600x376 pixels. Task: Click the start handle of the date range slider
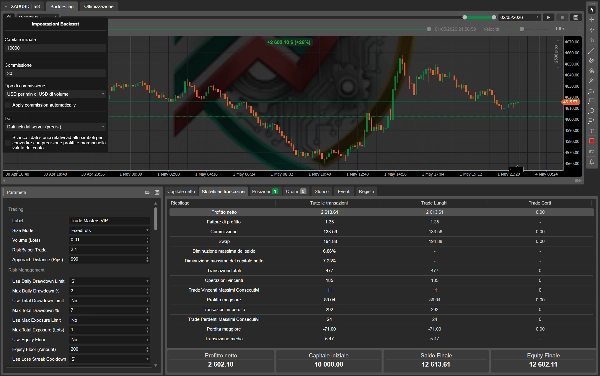tap(465, 17)
